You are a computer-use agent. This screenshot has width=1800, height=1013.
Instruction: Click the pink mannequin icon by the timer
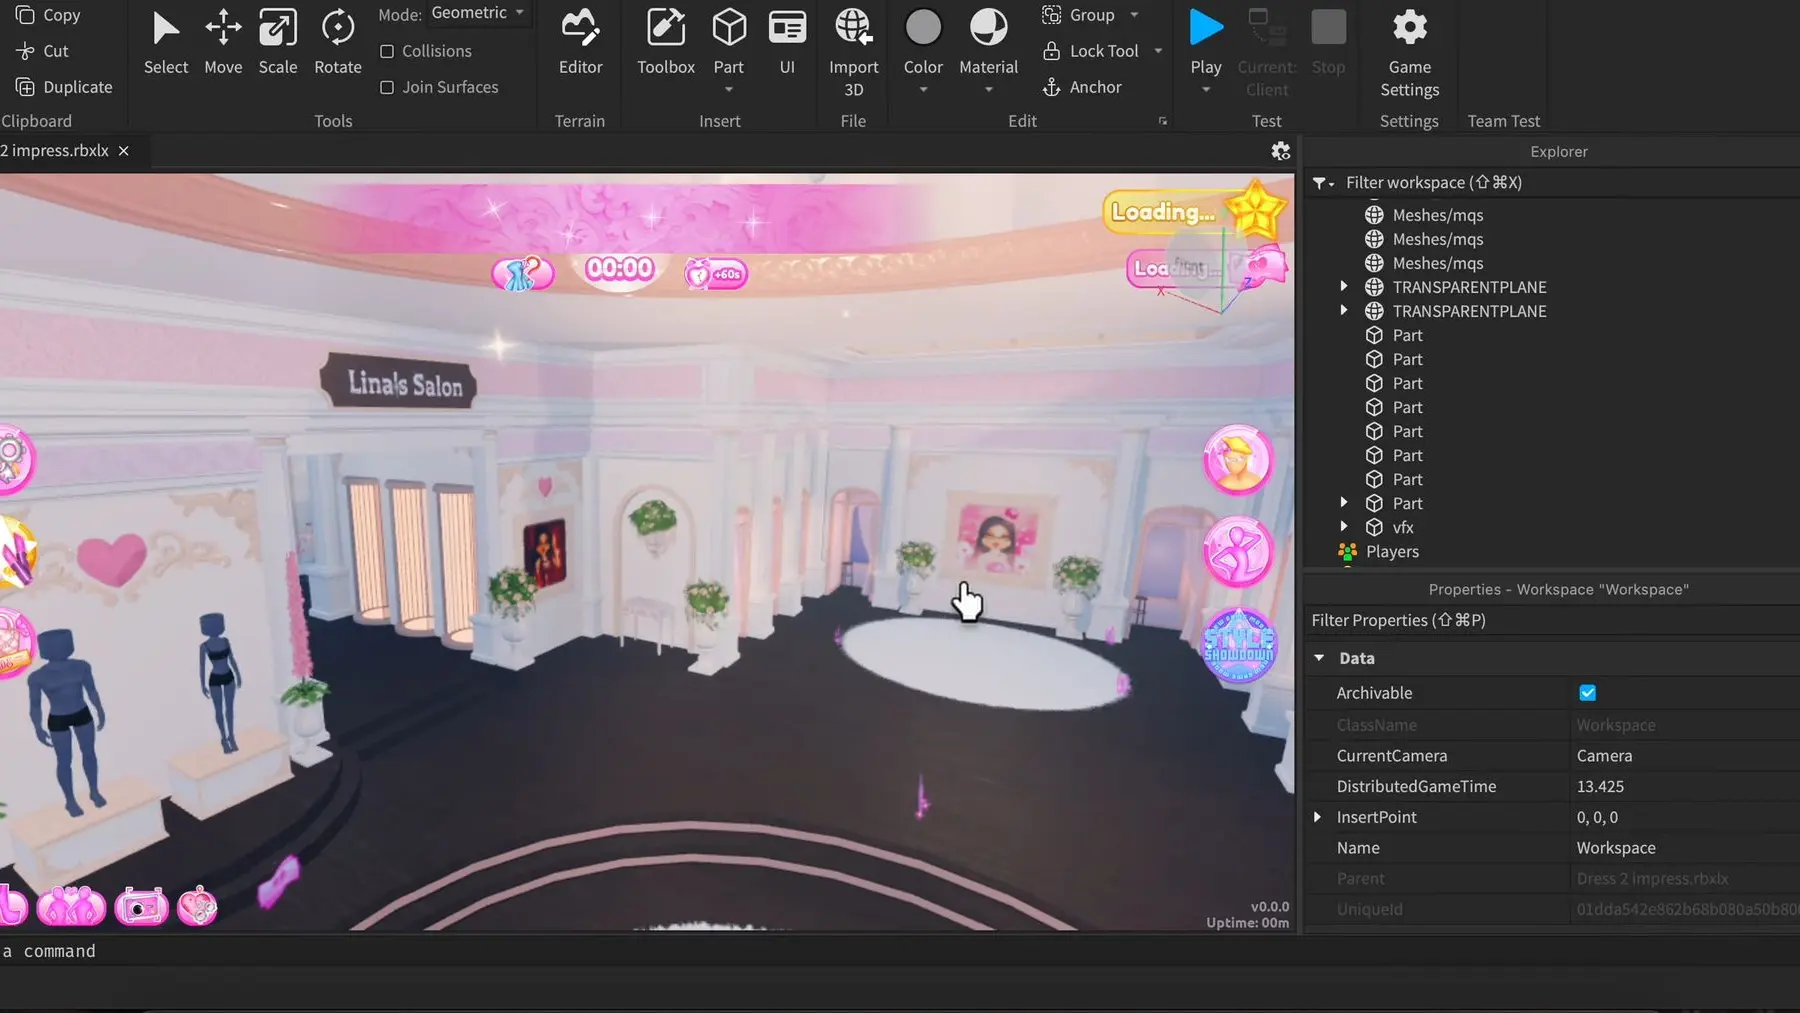tap(522, 273)
